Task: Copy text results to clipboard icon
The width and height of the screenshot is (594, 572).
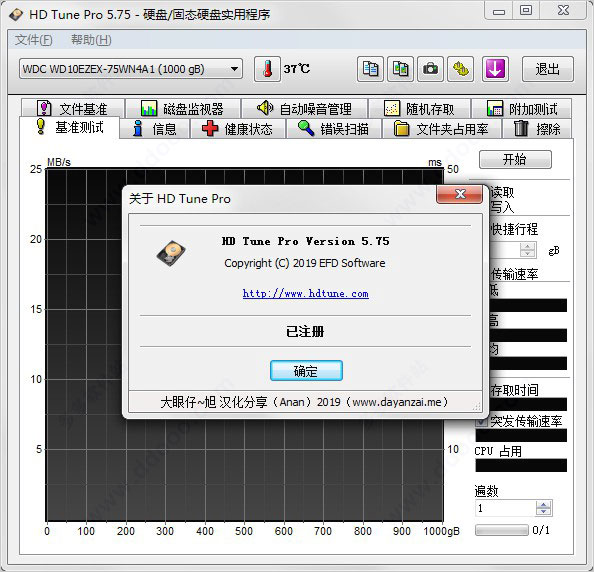Action: 370,69
